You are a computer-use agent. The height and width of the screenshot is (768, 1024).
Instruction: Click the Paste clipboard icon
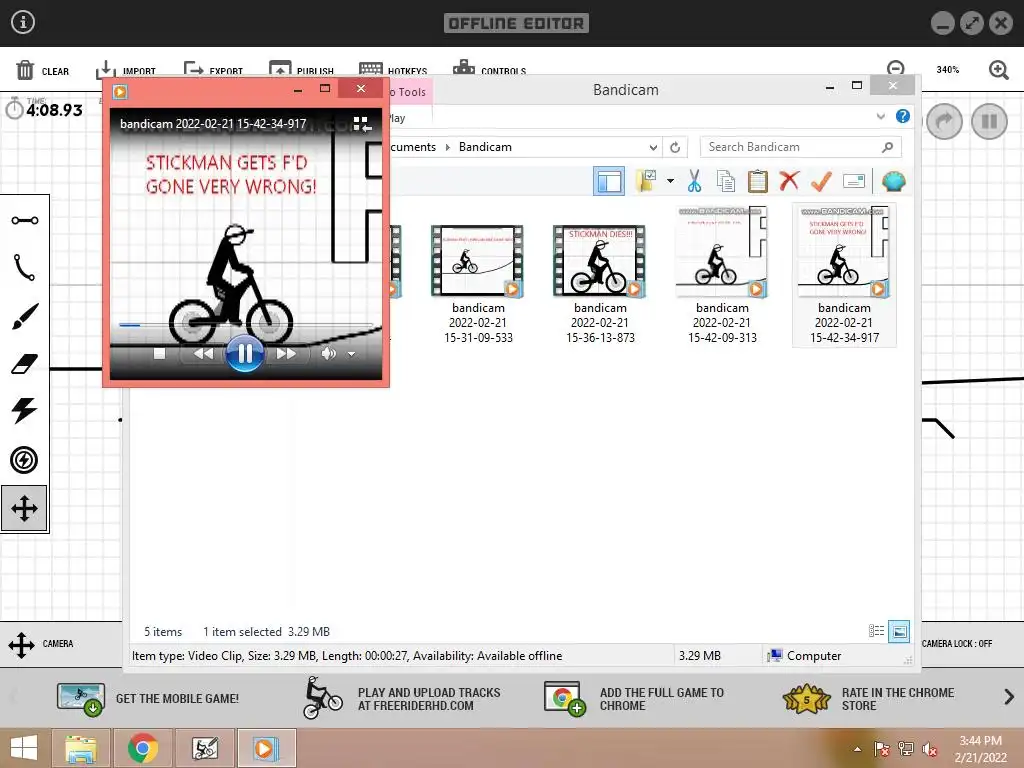[x=758, y=181]
